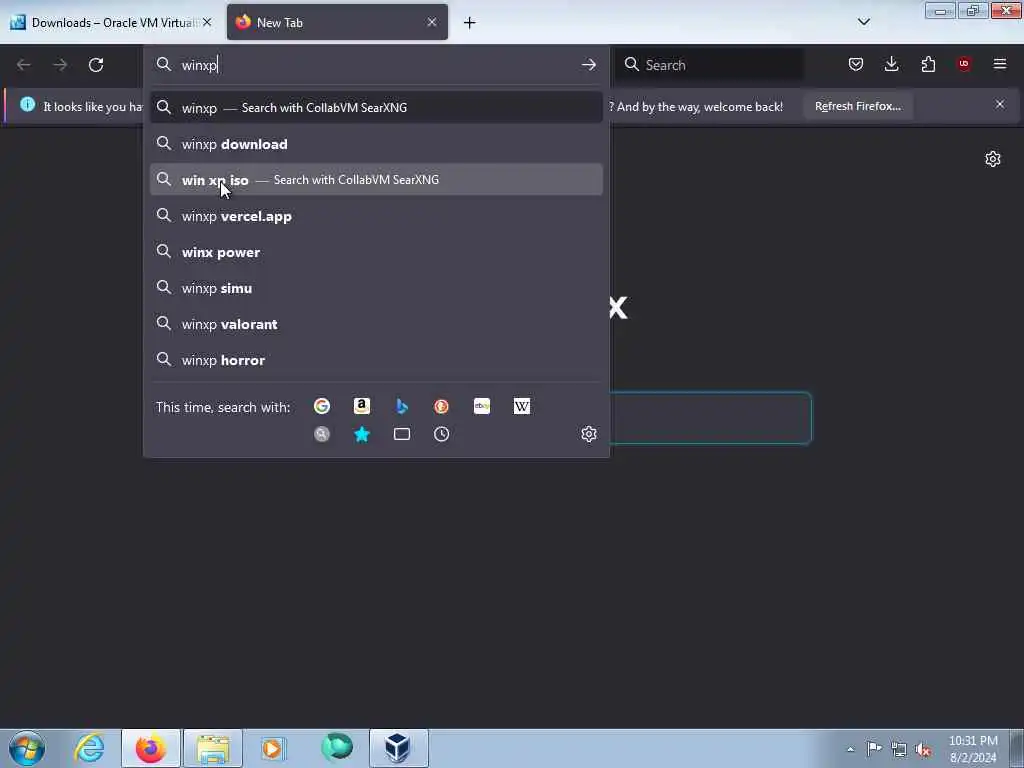Search bookmarks with star icon

(x=362, y=434)
